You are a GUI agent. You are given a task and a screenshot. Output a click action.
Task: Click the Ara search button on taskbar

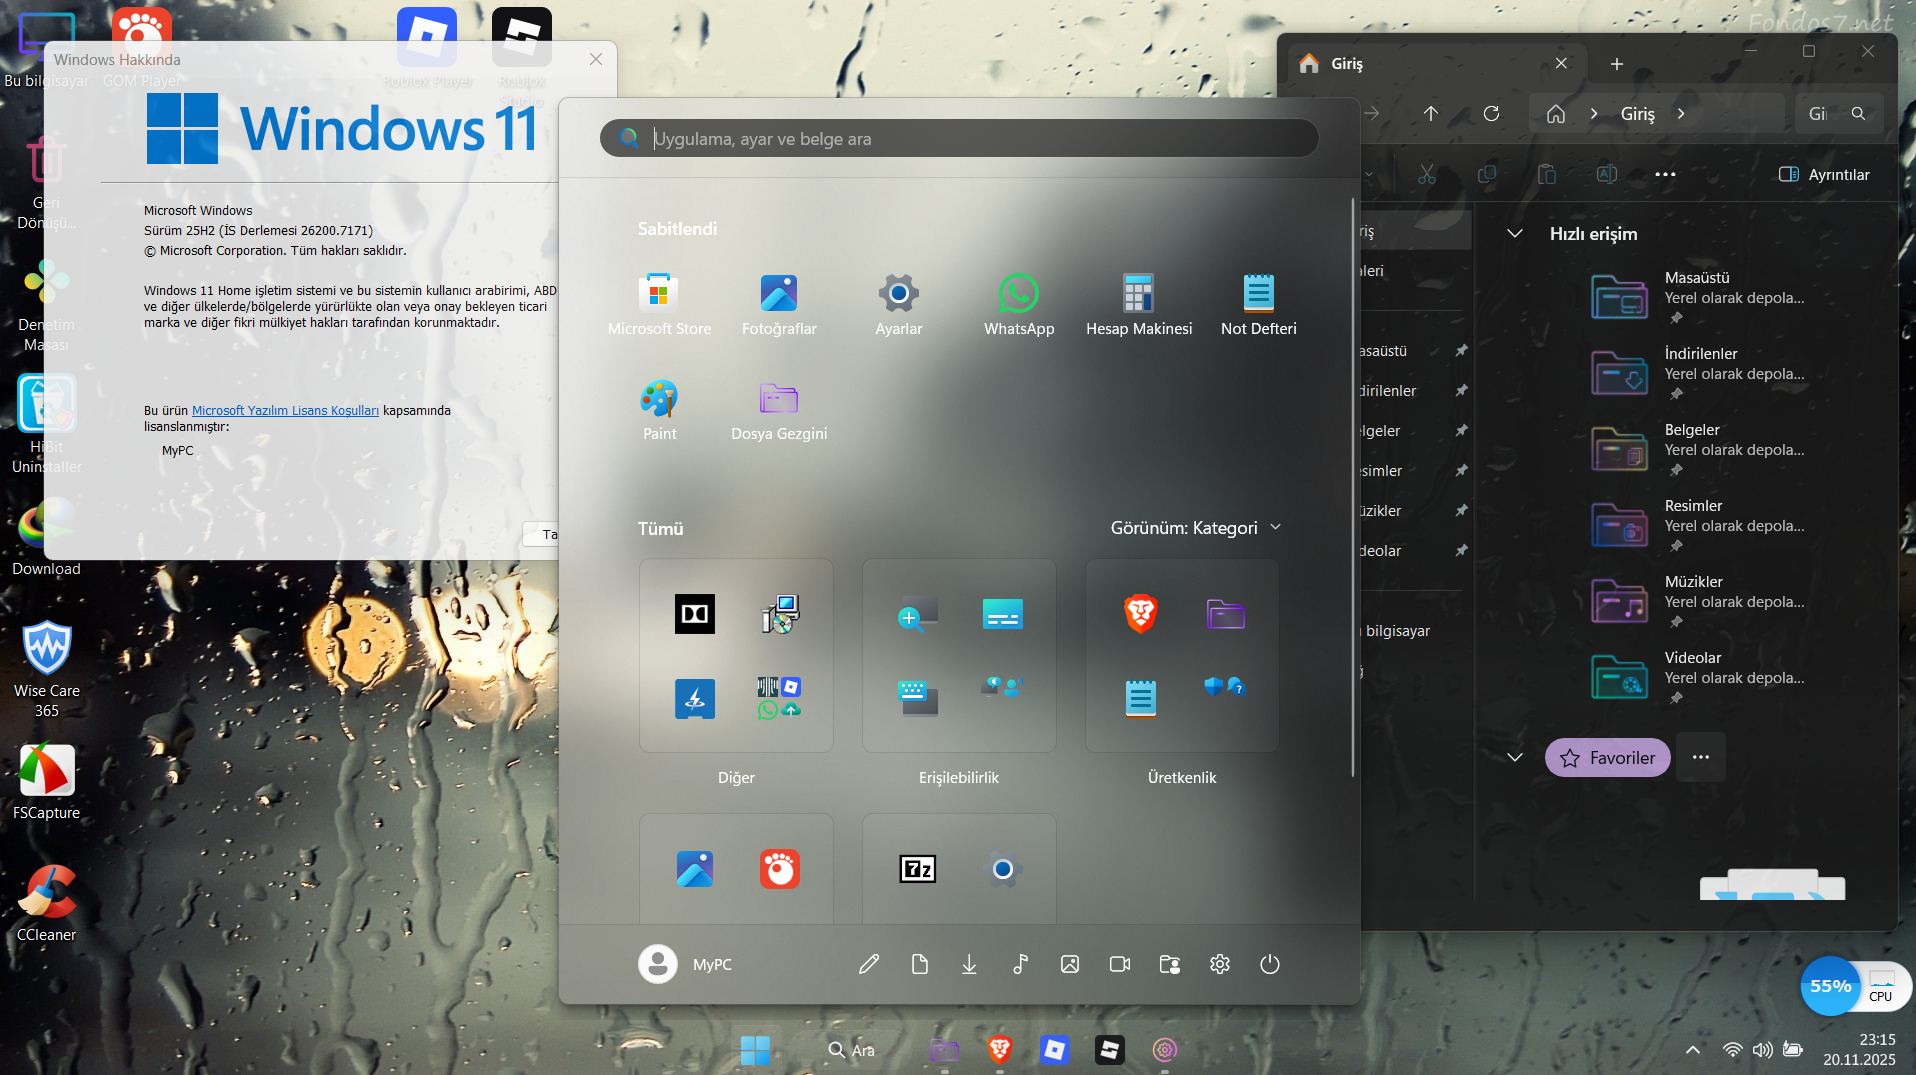(x=852, y=1050)
